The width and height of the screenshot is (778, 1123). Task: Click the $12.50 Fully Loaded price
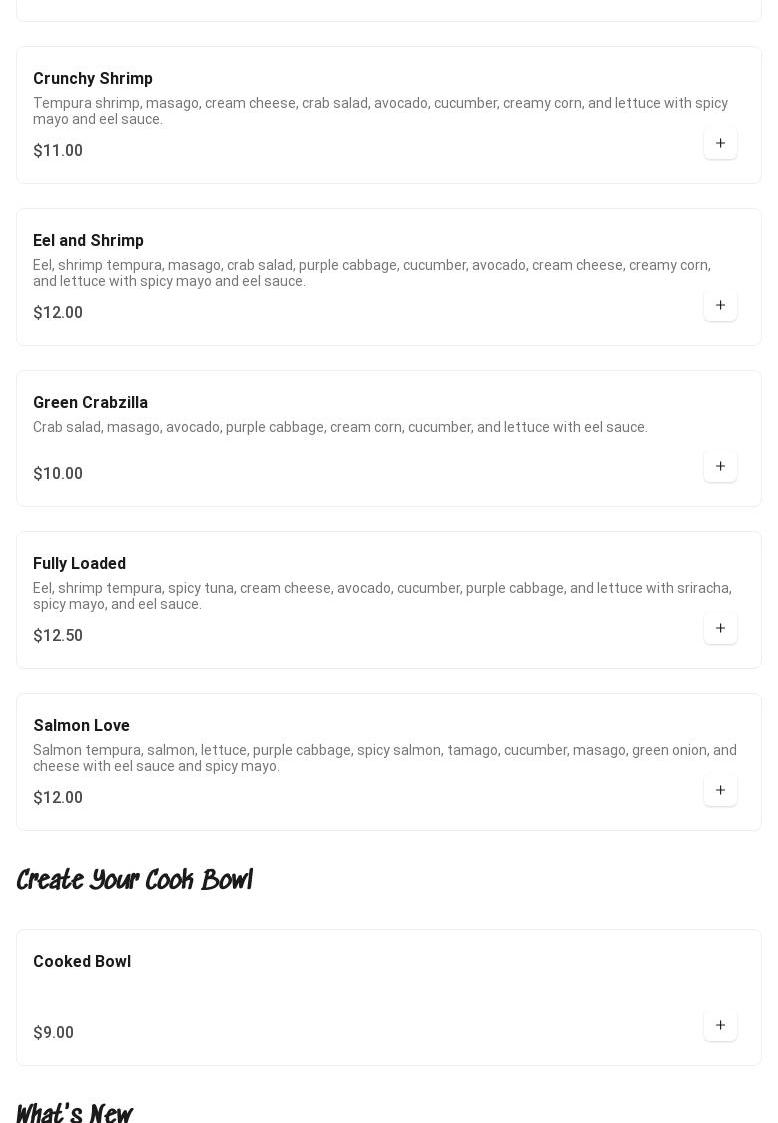[58, 635]
